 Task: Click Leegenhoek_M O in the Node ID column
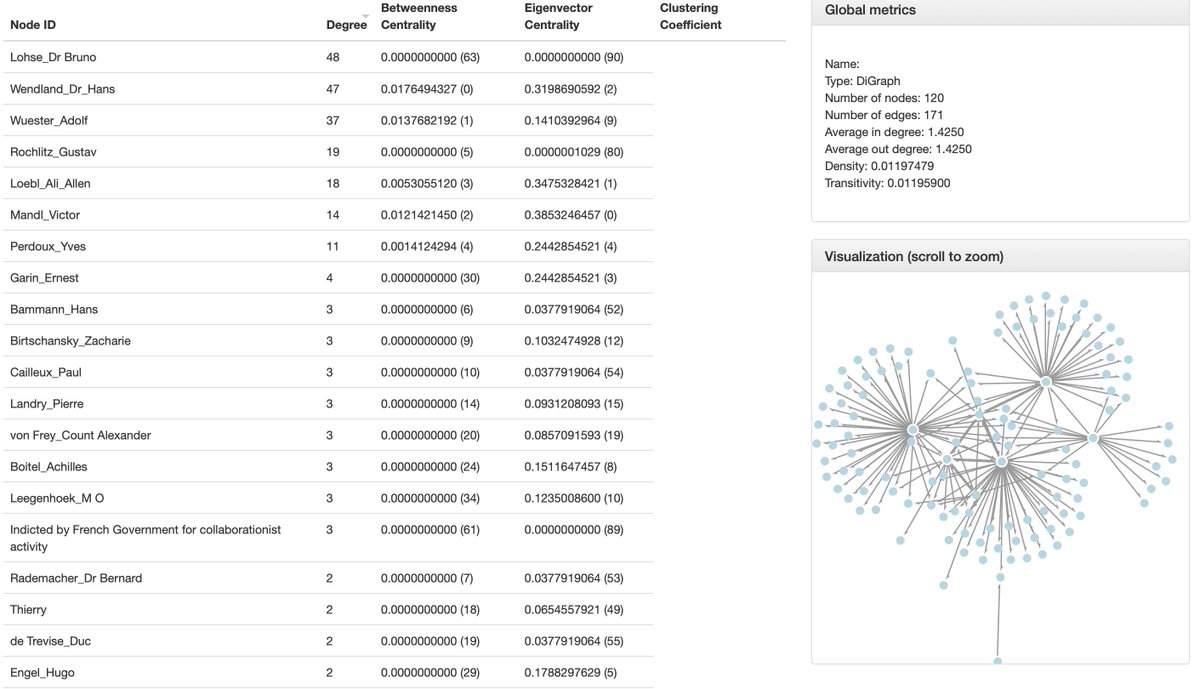pos(57,499)
